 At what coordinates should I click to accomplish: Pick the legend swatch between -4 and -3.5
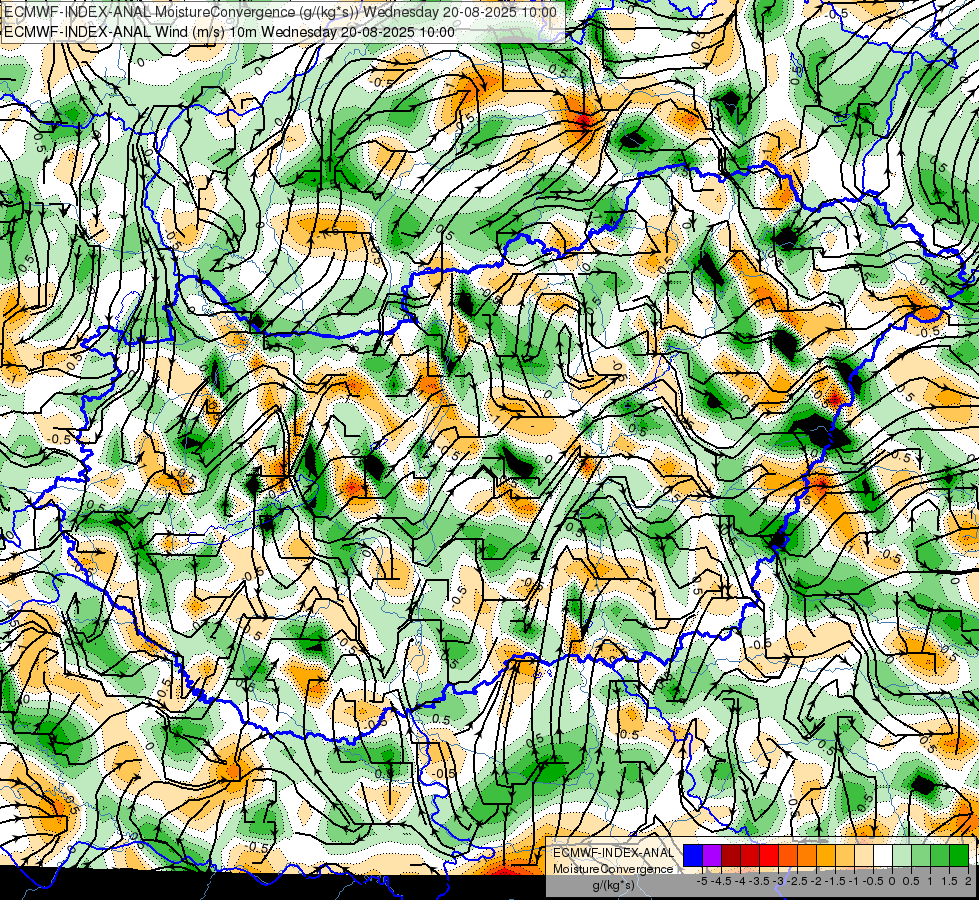click(x=750, y=856)
